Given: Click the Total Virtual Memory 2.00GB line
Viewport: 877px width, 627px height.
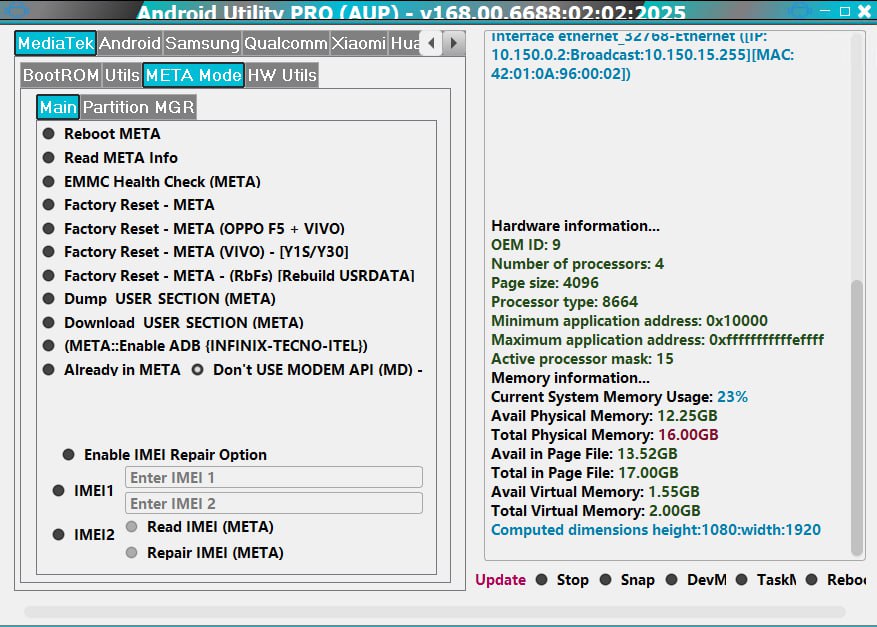Looking at the screenshot, I should pos(596,511).
